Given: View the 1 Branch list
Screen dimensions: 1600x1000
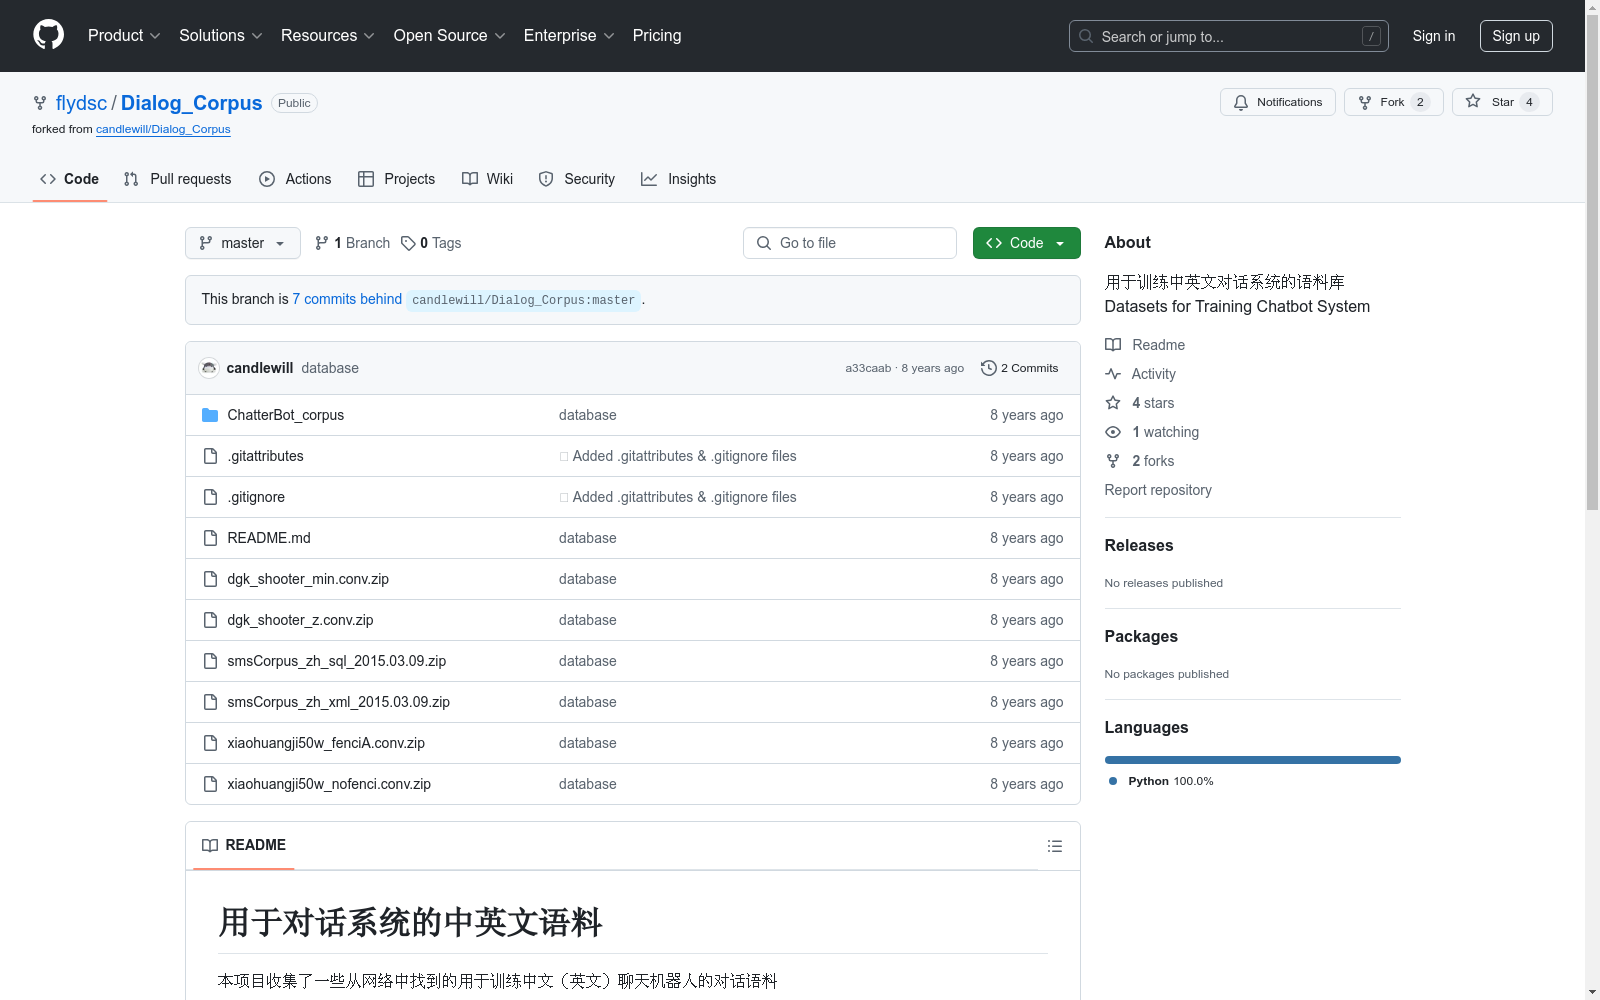Looking at the screenshot, I should click(352, 243).
